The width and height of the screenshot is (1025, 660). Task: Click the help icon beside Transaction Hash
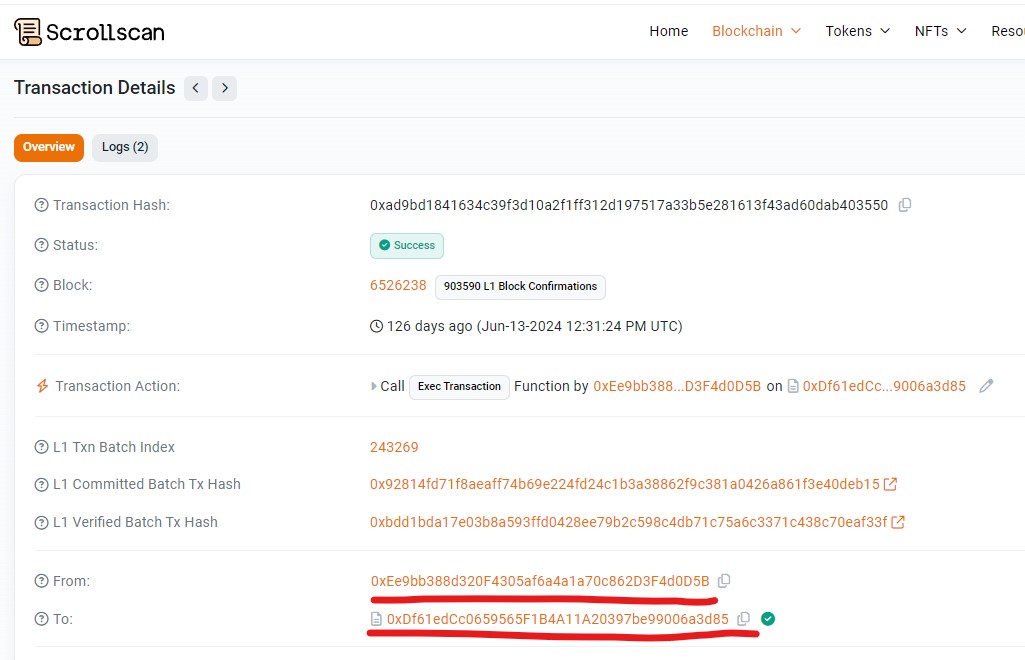tap(41, 205)
